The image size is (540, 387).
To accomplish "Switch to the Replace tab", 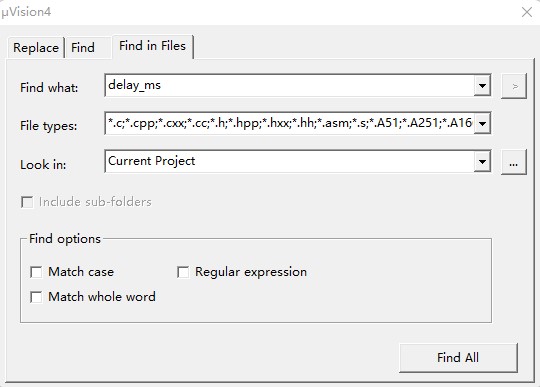I will click(36, 48).
